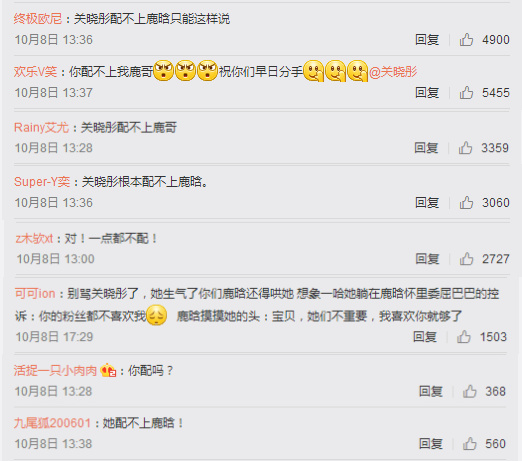Open 九尾狐200601's user page

tap(52, 423)
